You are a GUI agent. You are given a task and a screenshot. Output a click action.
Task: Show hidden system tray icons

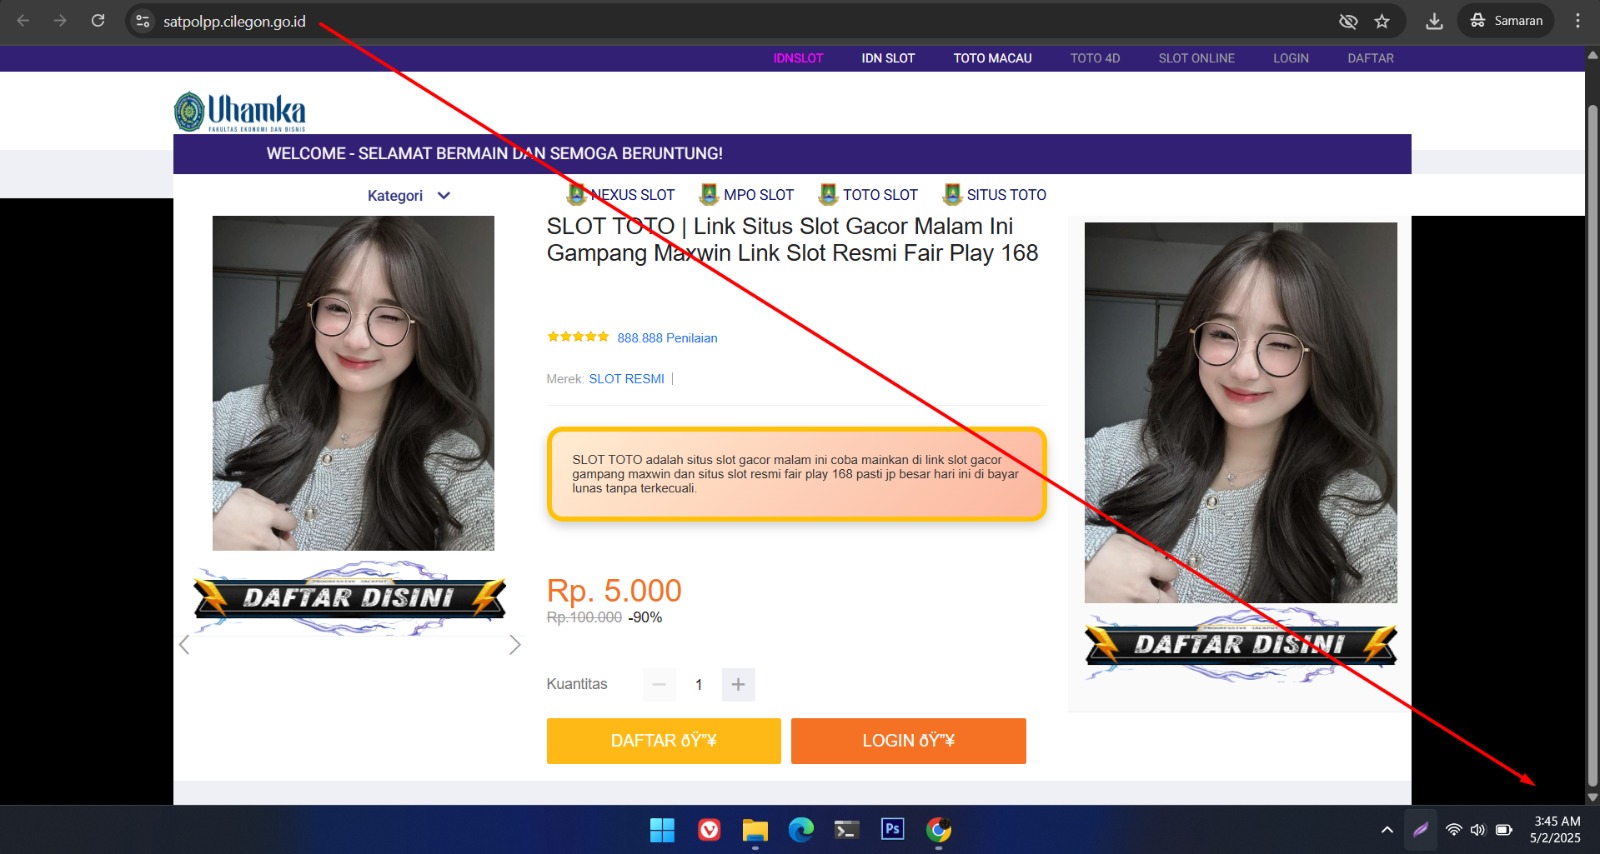(x=1387, y=829)
